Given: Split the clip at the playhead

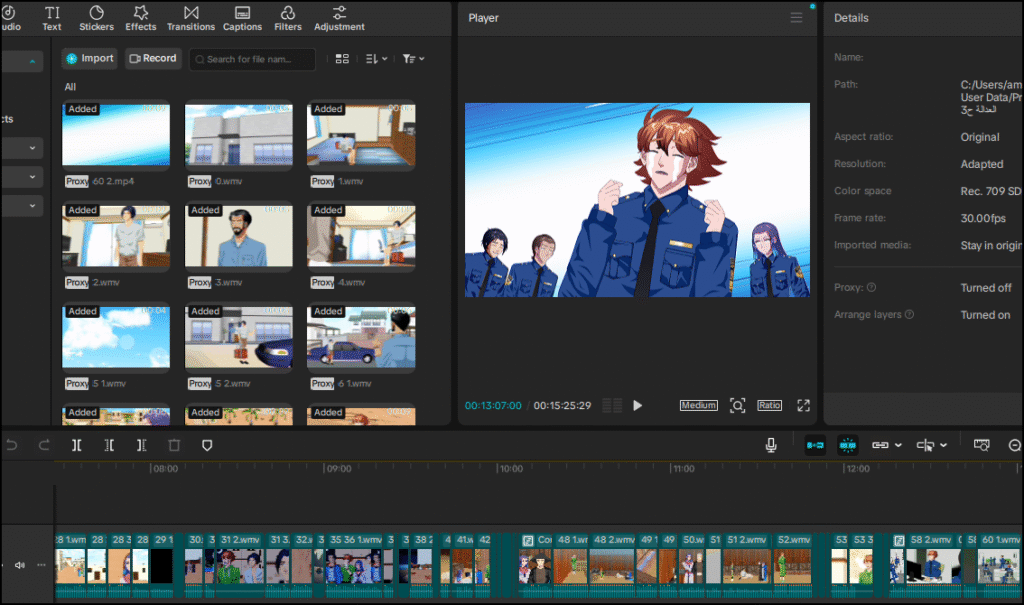Looking at the screenshot, I should point(76,446).
